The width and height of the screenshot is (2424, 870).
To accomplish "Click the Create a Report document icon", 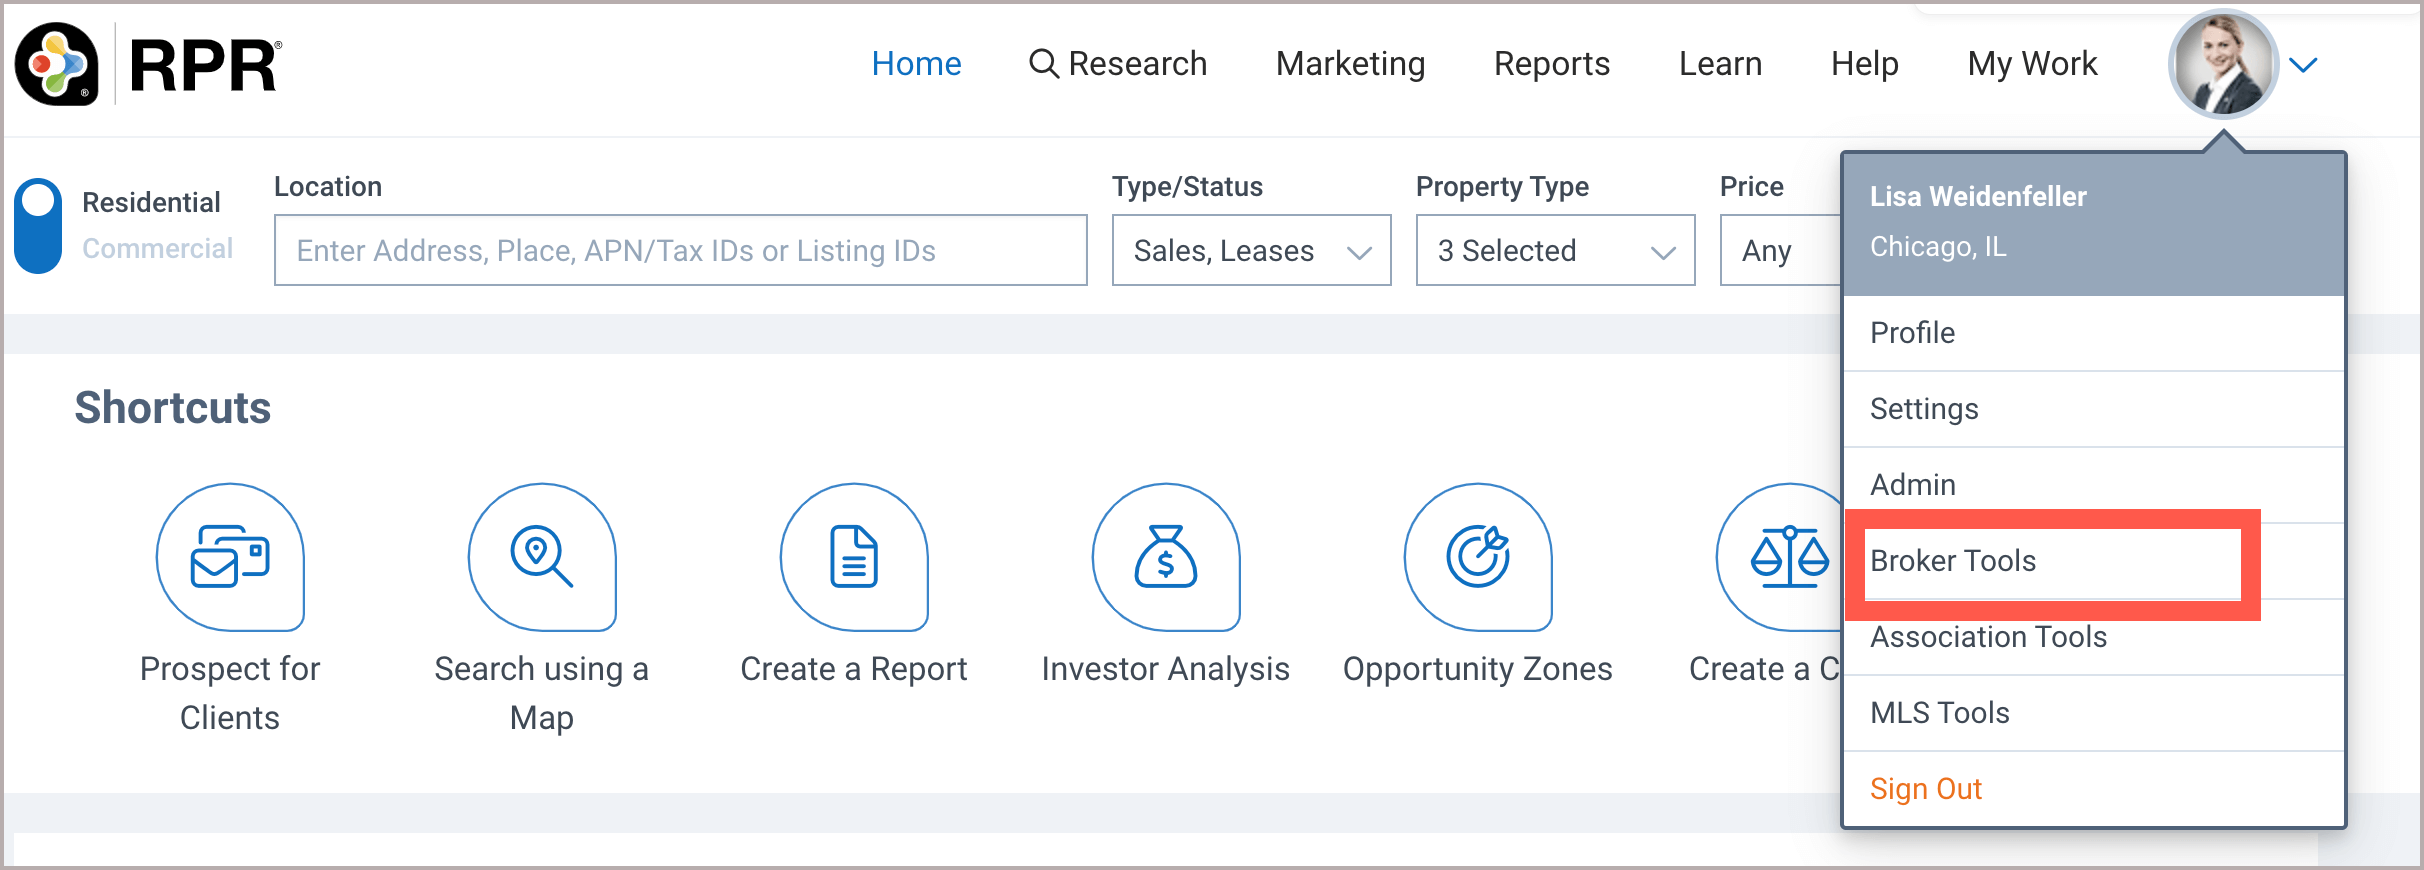I will pyautogui.click(x=854, y=557).
